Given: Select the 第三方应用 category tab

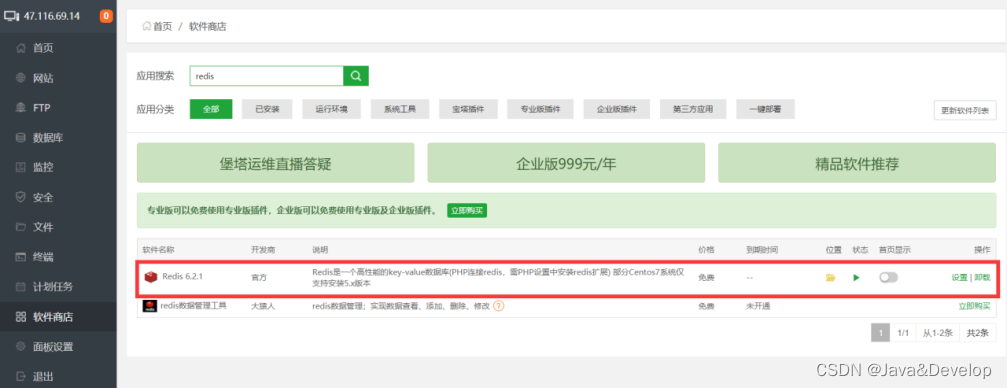Looking at the screenshot, I should (693, 109).
